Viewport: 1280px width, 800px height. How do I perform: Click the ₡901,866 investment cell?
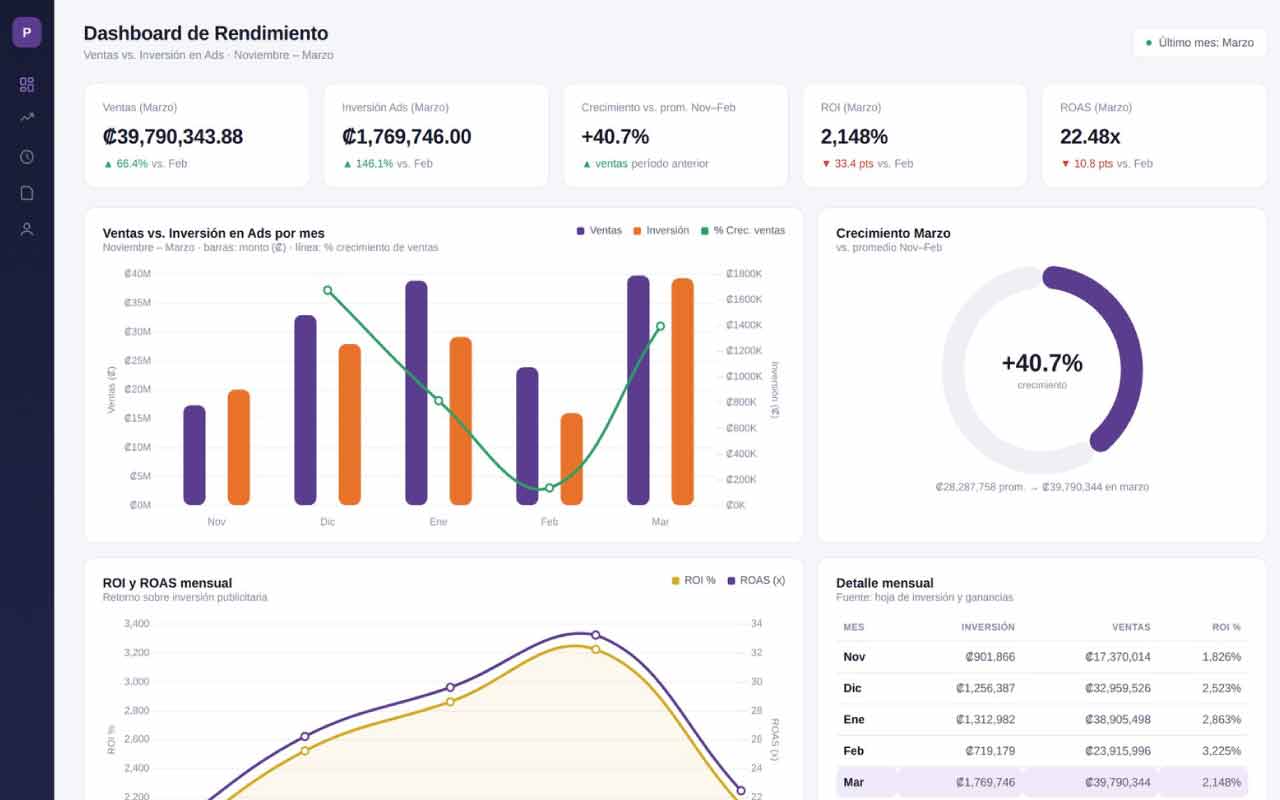click(990, 657)
